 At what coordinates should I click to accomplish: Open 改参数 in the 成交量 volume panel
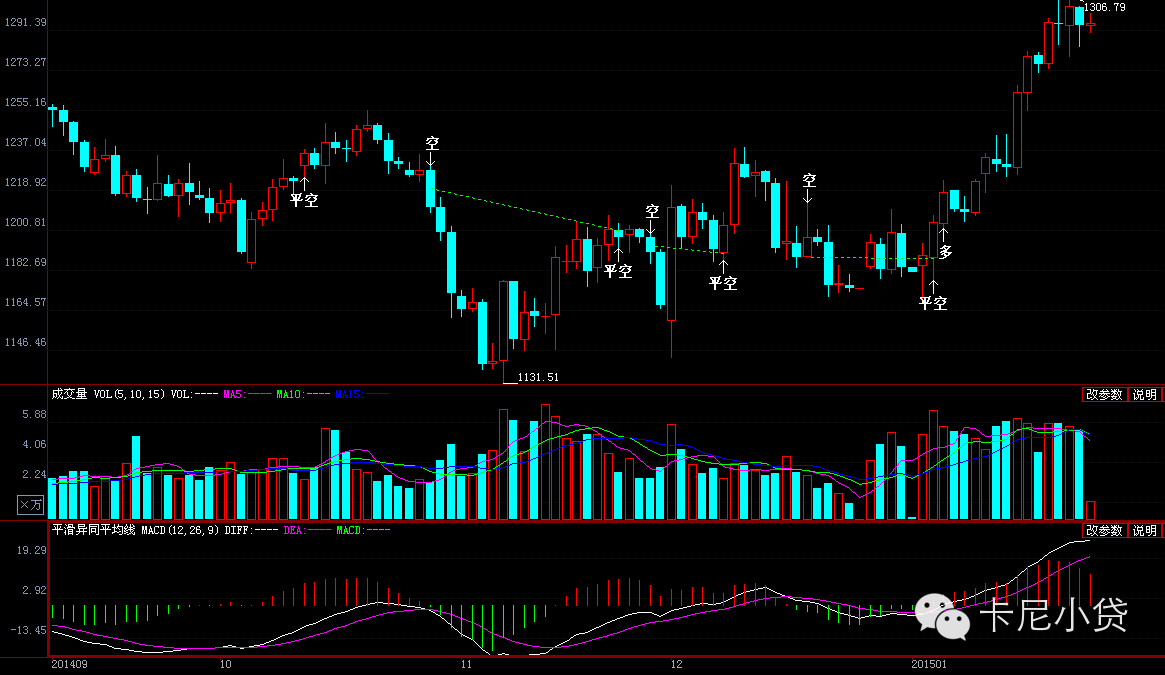click(x=1104, y=395)
